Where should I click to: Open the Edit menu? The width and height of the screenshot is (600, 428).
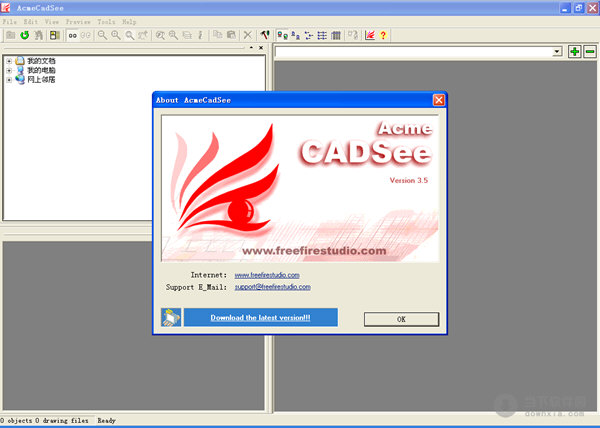pyautogui.click(x=31, y=22)
